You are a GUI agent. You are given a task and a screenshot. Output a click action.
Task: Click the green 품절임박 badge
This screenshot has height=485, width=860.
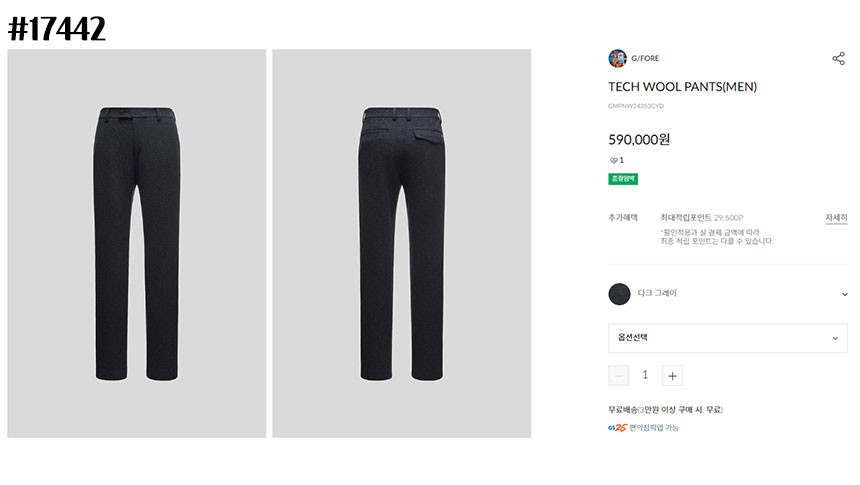pos(623,179)
